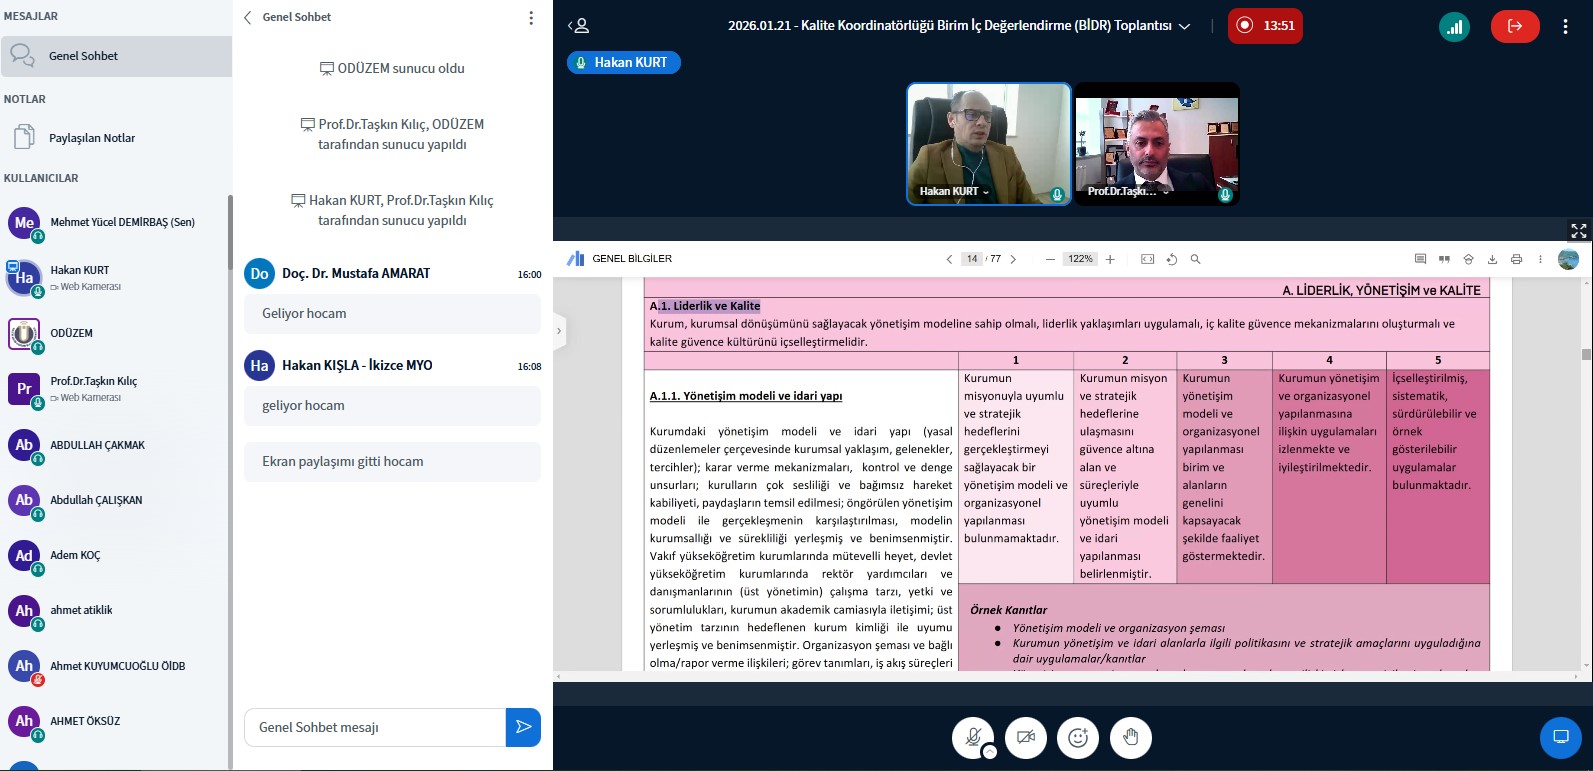Click the blue presentation screen button

point(1560,737)
